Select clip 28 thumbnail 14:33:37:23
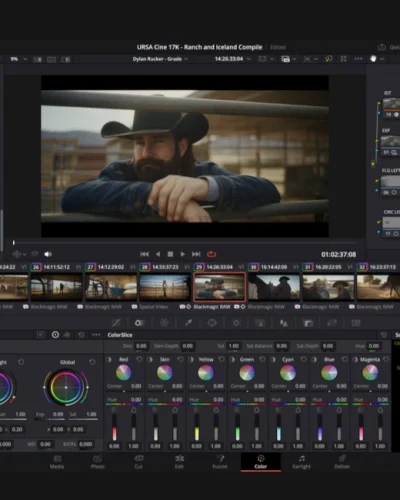The height and width of the screenshot is (500, 400). pyautogui.click(x=164, y=287)
